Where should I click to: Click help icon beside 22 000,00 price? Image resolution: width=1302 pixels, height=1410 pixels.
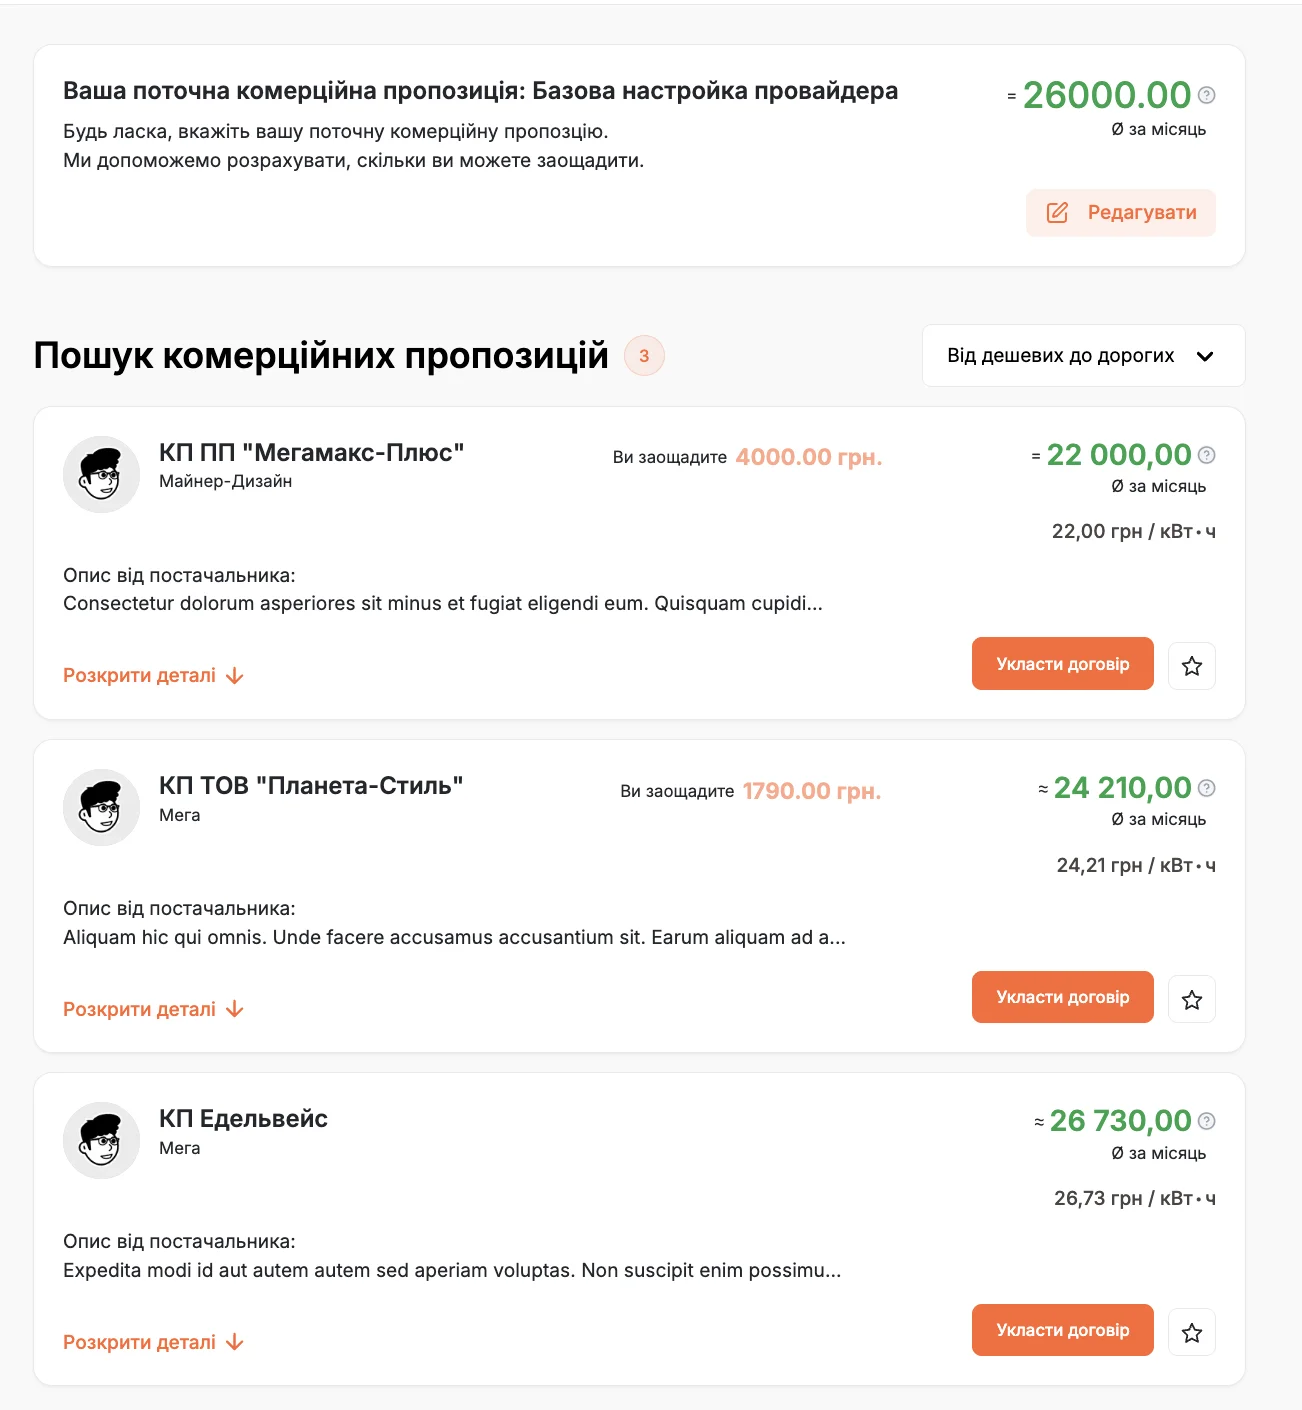(1207, 455)
